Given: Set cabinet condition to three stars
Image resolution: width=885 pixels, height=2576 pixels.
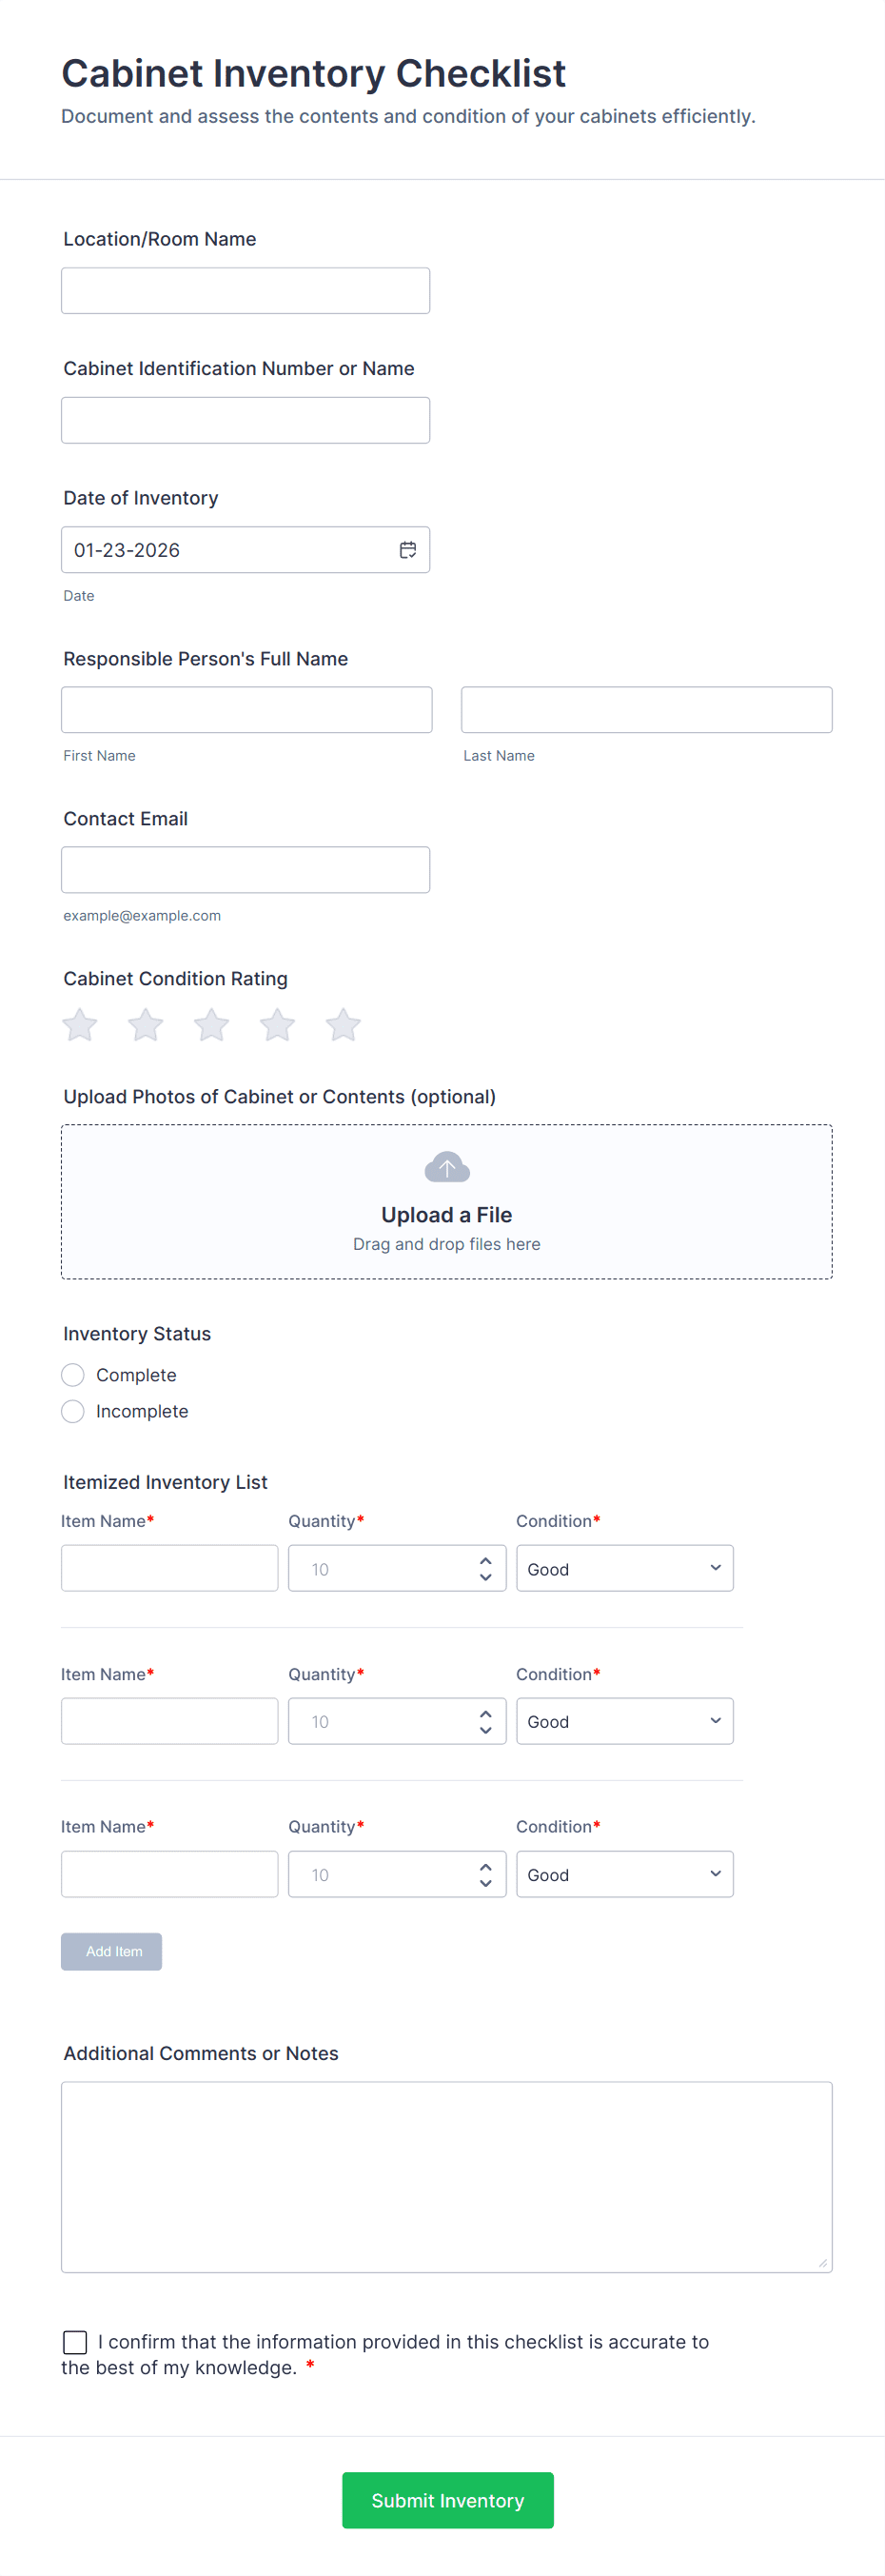Looking at the screenshot, I should (211, 1025).
